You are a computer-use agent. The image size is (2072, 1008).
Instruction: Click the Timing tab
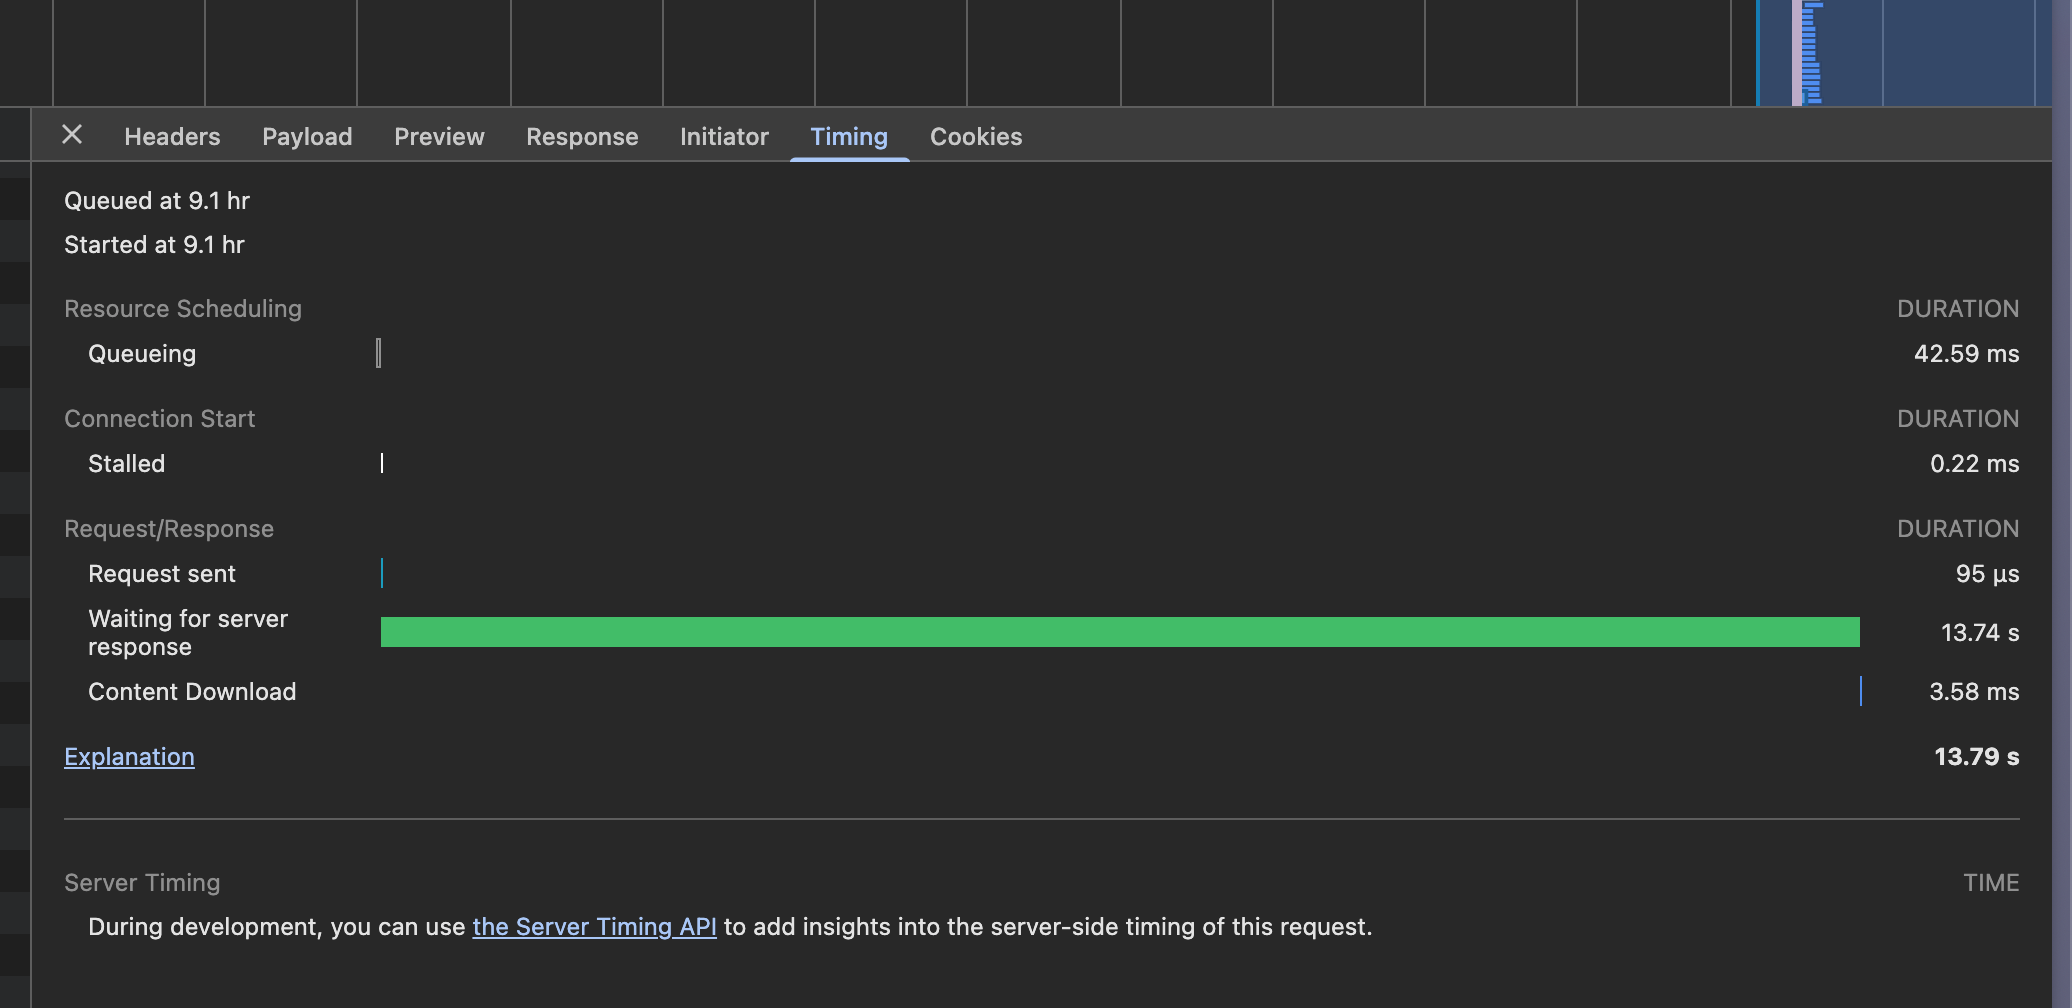click(x=848, y=137)
